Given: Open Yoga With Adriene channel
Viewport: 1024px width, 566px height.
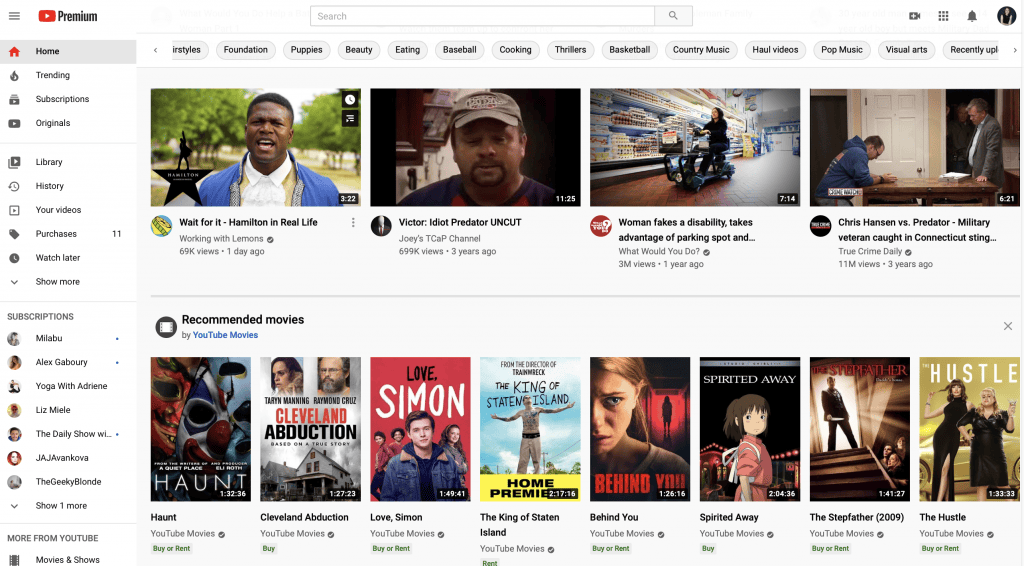Looking at the screenshot, I should click(68, 386).
